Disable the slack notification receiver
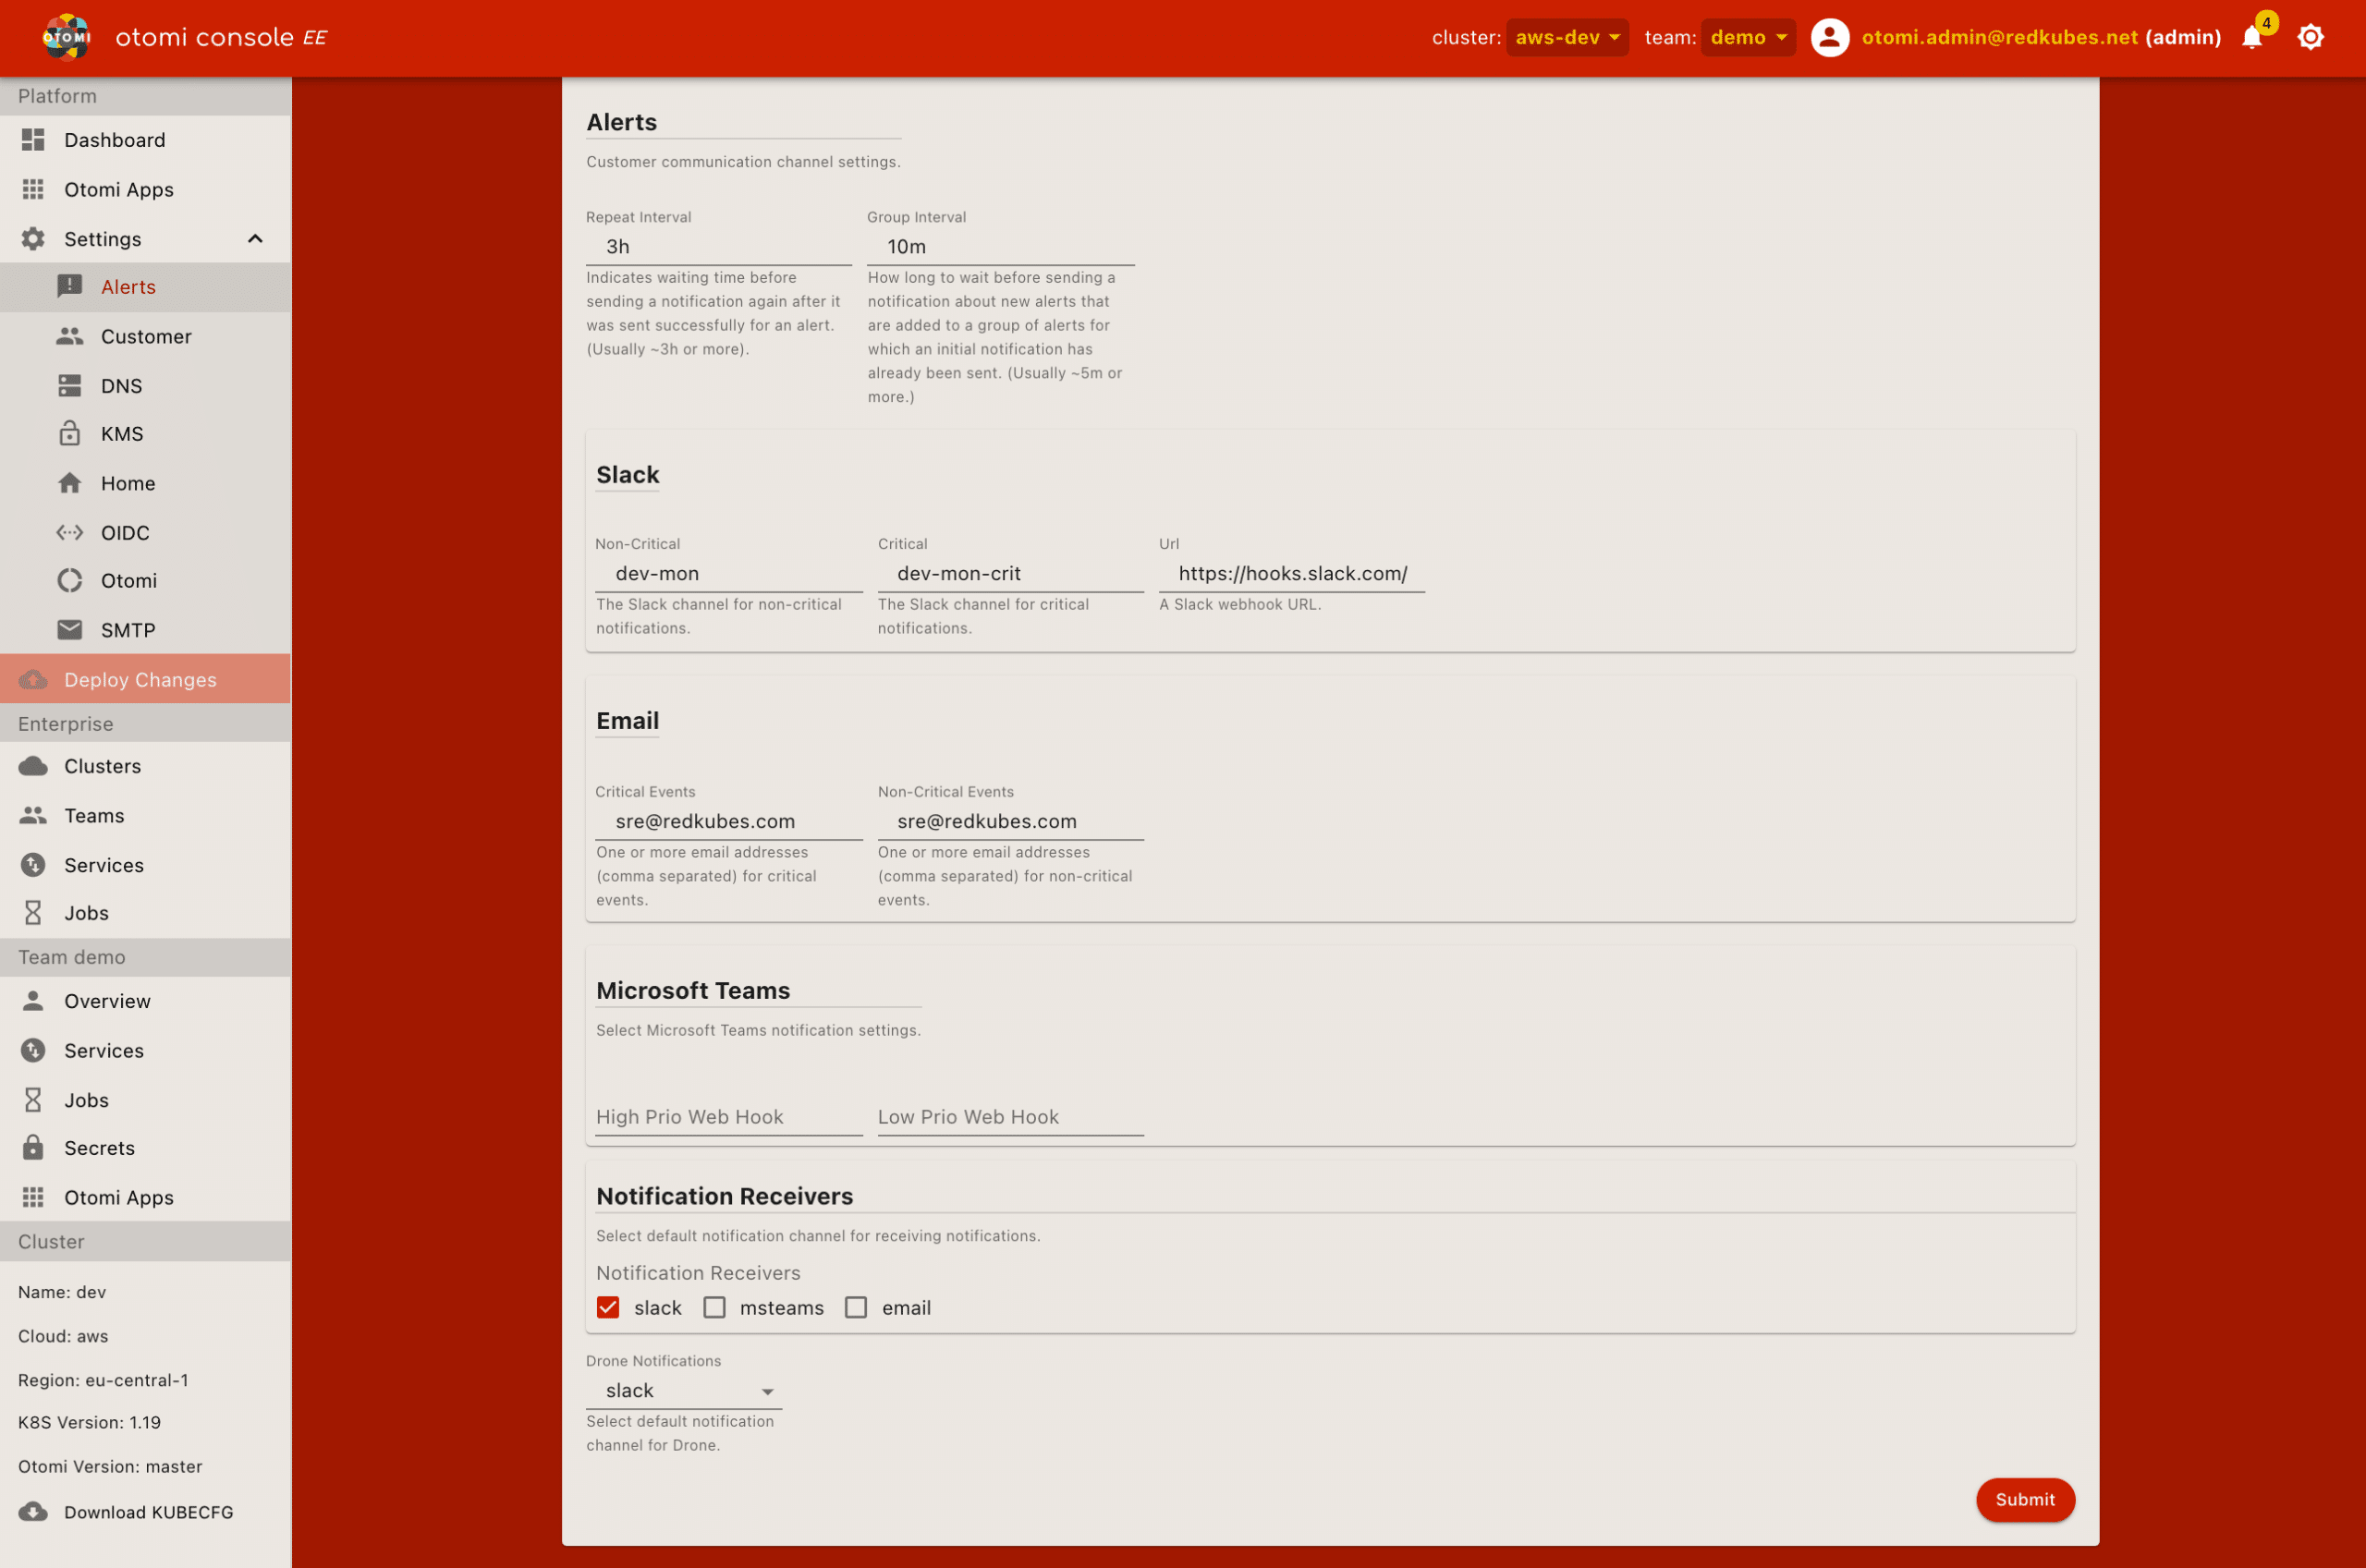Image resolution: width=2366 pixels, height=1568 pixels. 608,1307
